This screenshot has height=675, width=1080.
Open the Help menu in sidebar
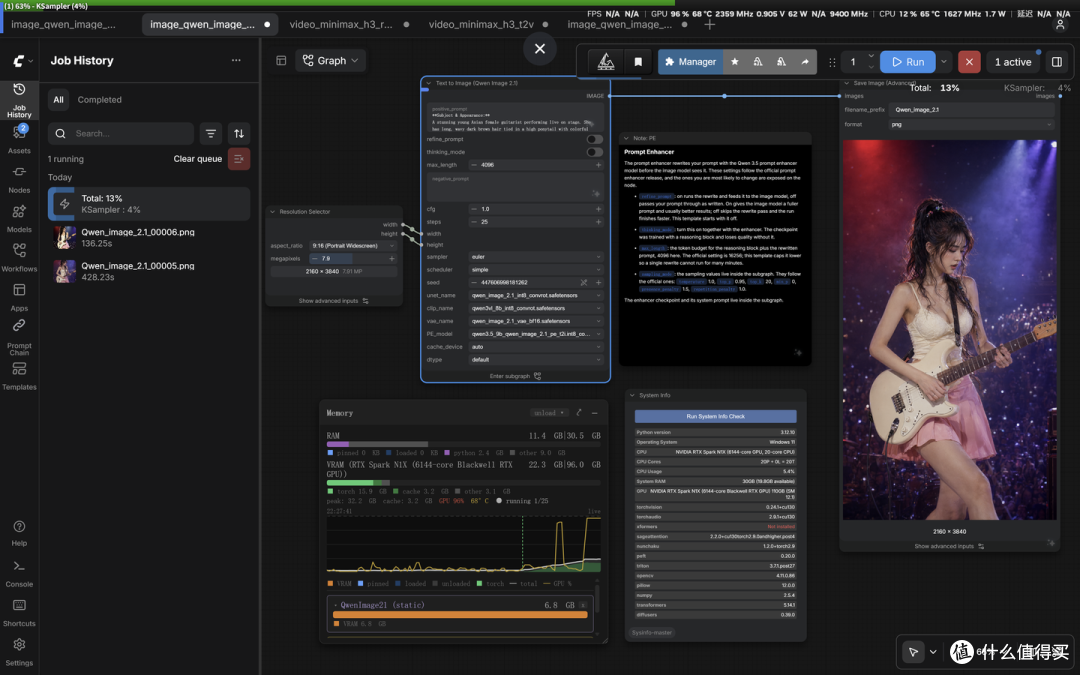(x=19, y=532)
